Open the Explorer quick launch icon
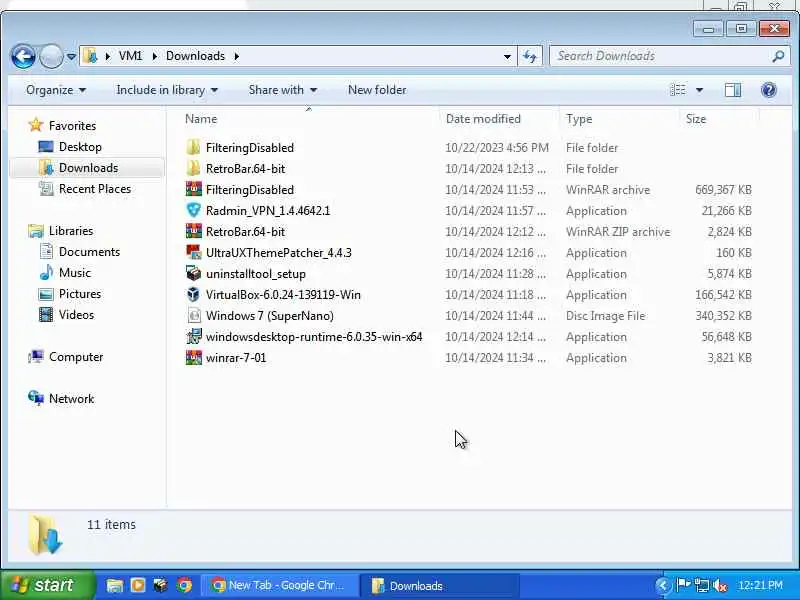This screenshot has height=600, width=800. [115, 585]
